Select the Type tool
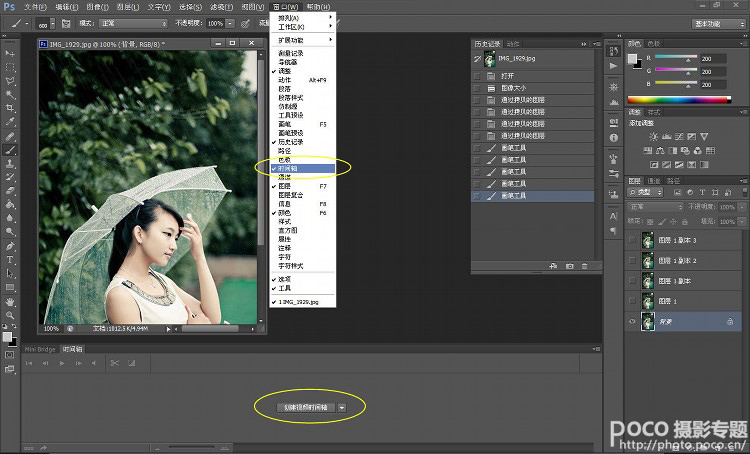This screenshot has height=454, width=750. click(x=10, y=260)
